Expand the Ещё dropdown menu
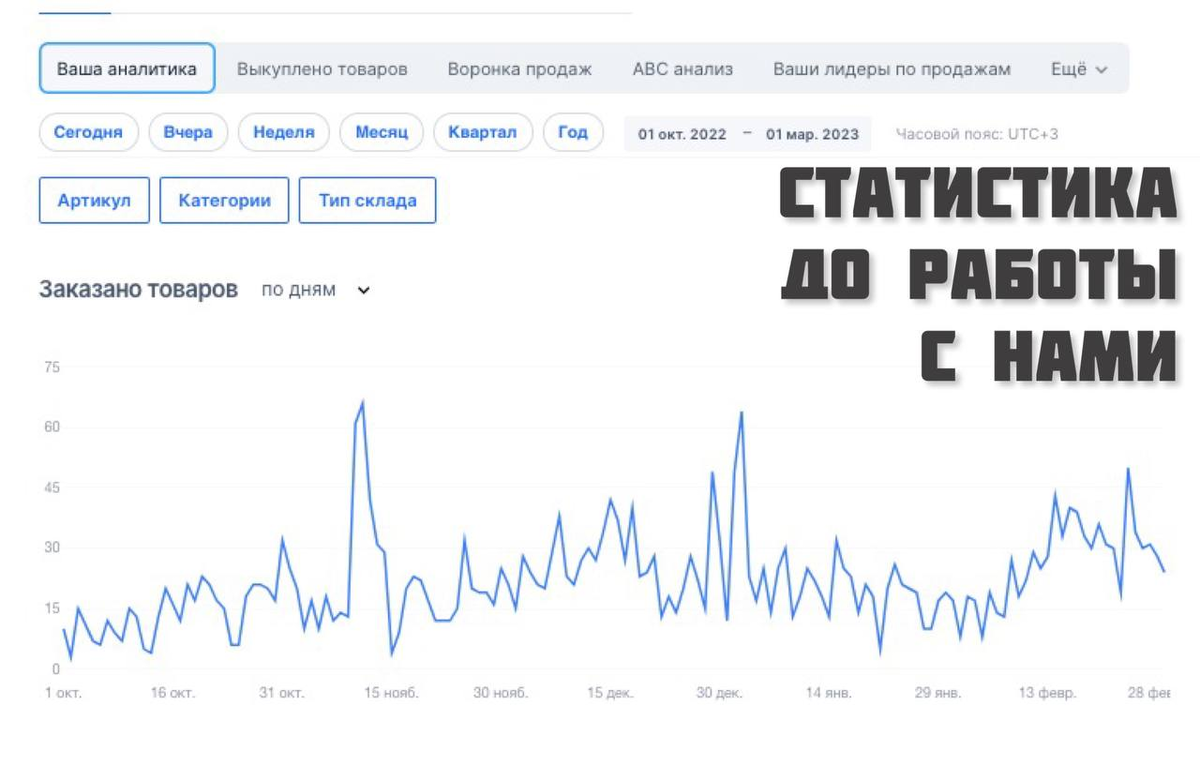Image resolution: width=1200 pixels, height=765 pixels. (x=1079, y=69)
